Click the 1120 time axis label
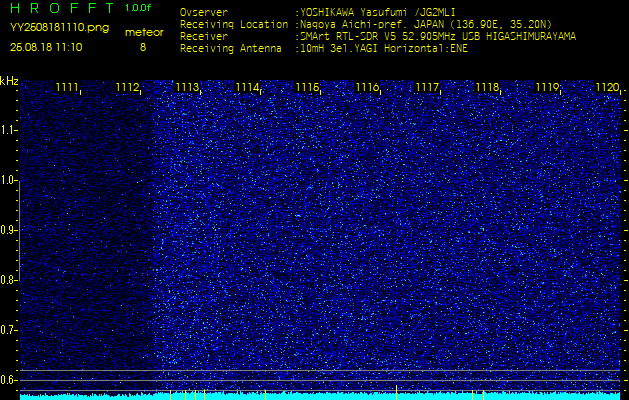The image size is (629, 400). (607, 87)
